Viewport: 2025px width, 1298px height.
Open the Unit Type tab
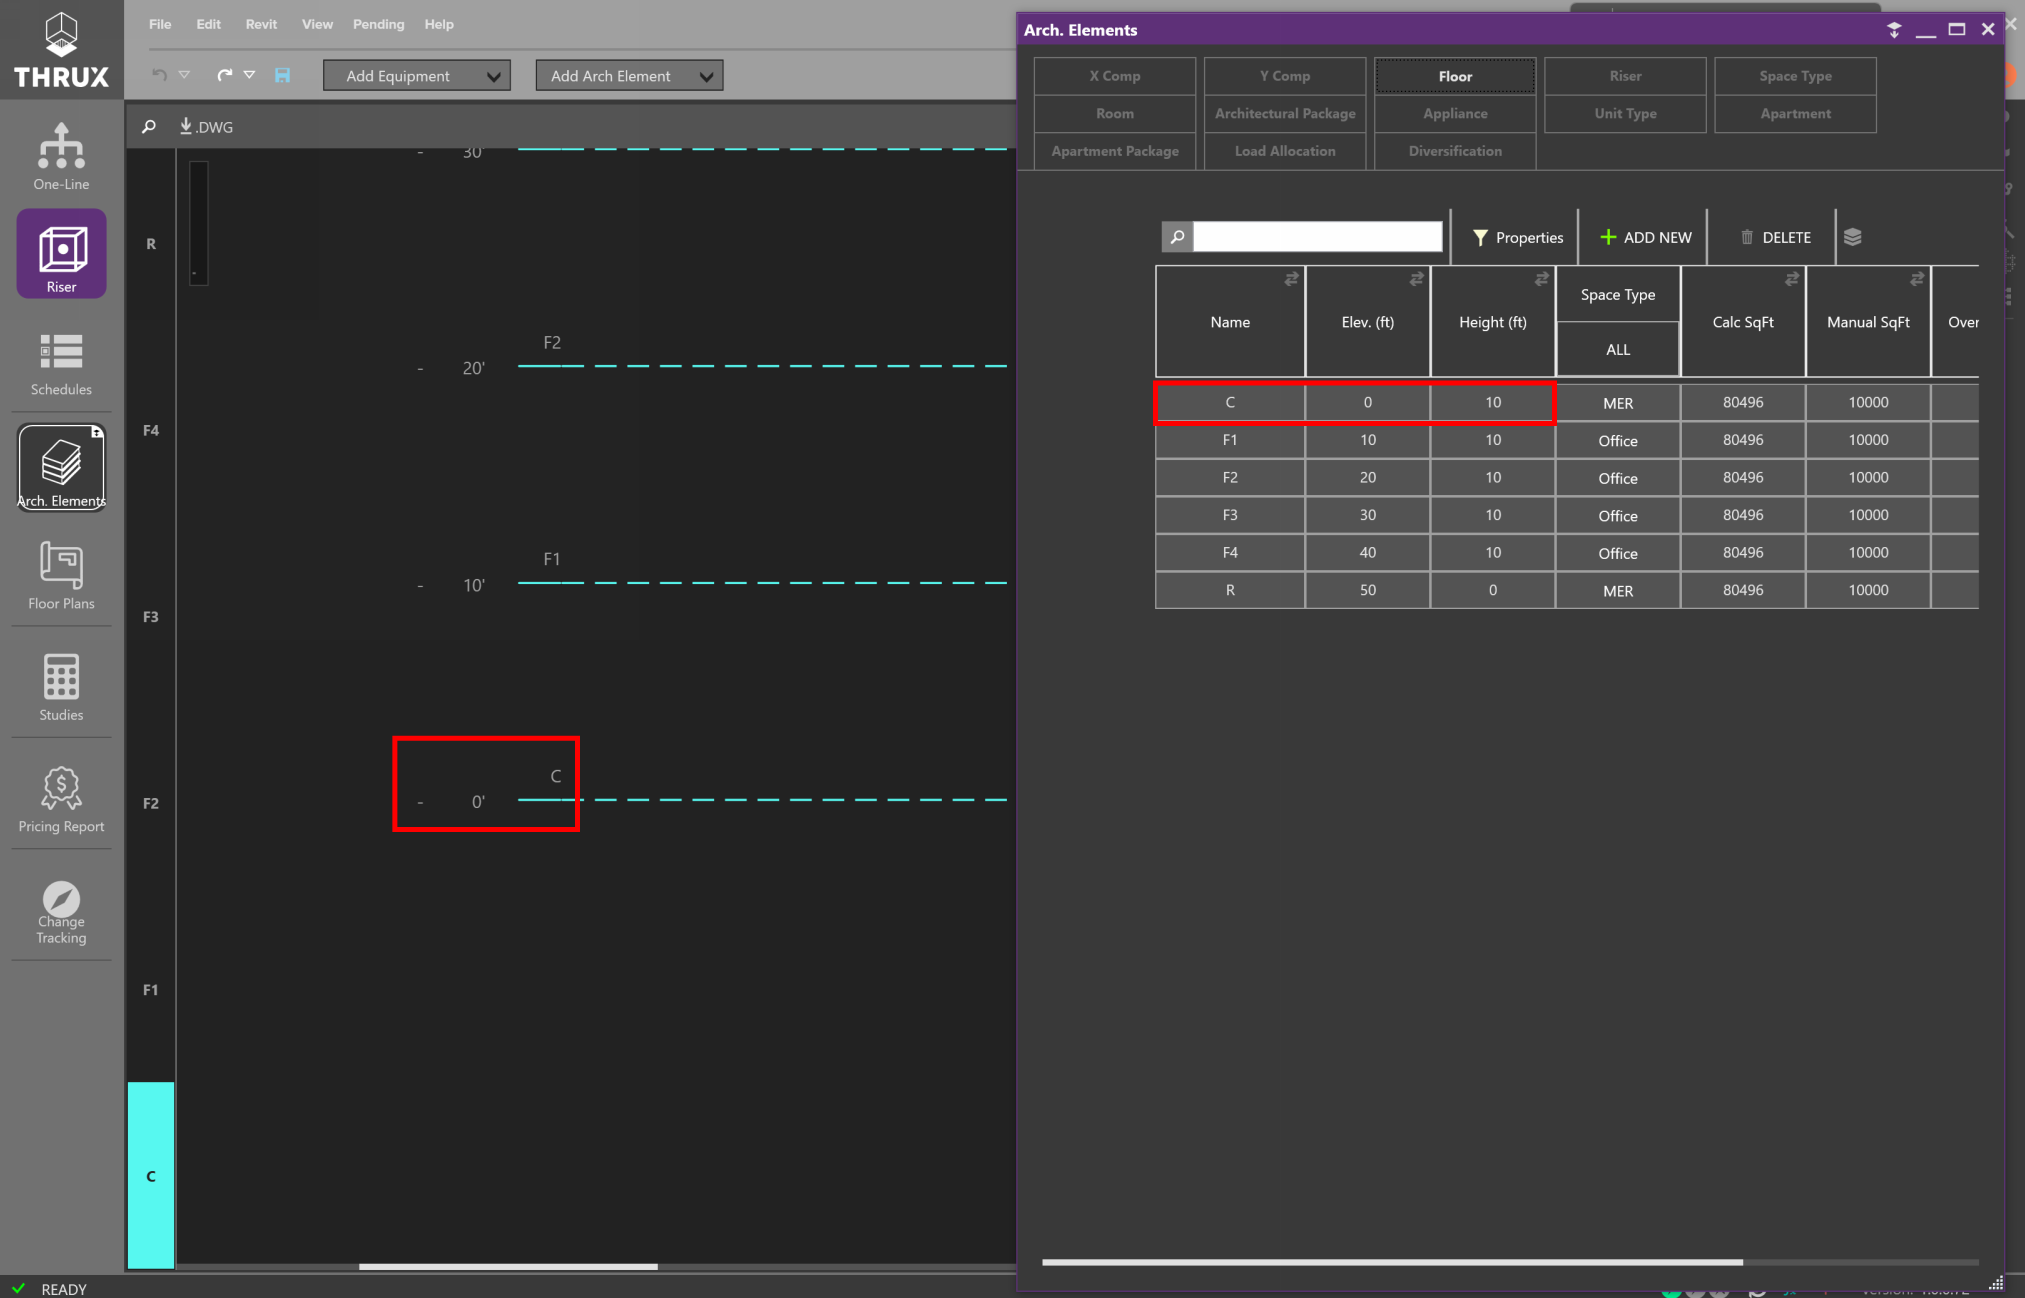click(1625, 114)
